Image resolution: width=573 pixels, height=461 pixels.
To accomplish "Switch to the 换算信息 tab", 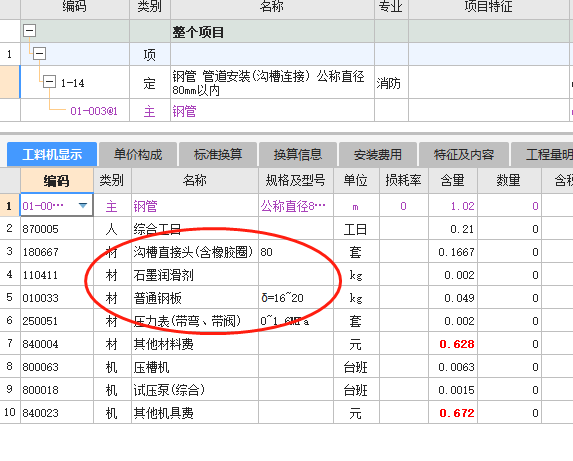I will coord(298,155).
